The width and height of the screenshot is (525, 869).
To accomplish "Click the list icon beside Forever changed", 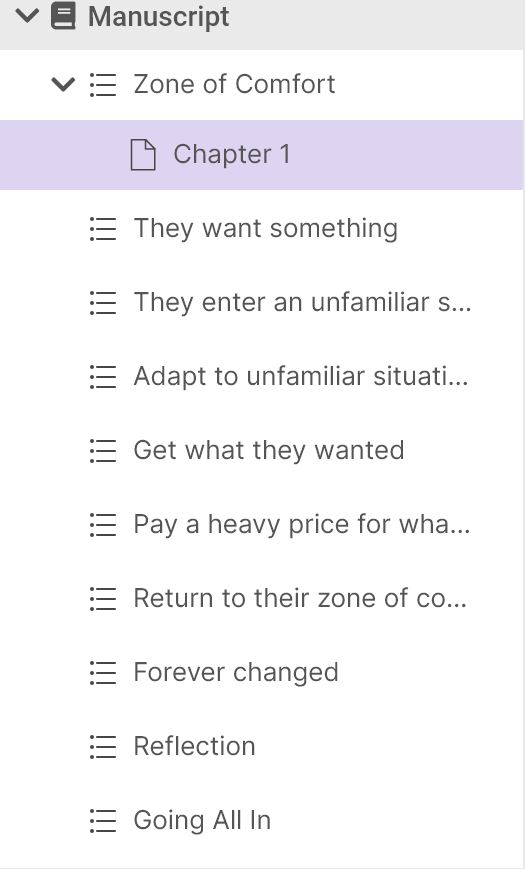I will coord(103,673).
